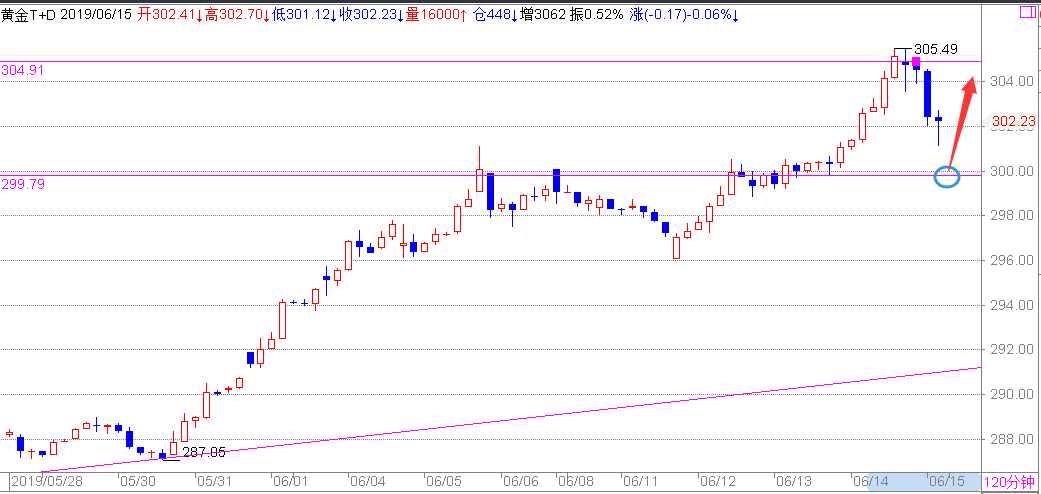
Task: Click the amplitude 振0.52% value
Action: tap(597, 15)
